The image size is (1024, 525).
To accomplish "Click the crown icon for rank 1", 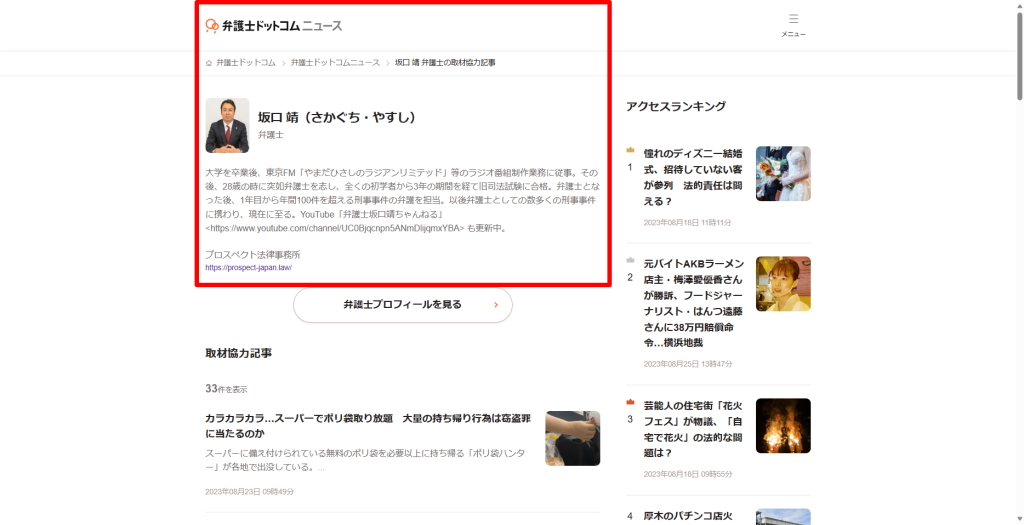I will coord(630,150).
